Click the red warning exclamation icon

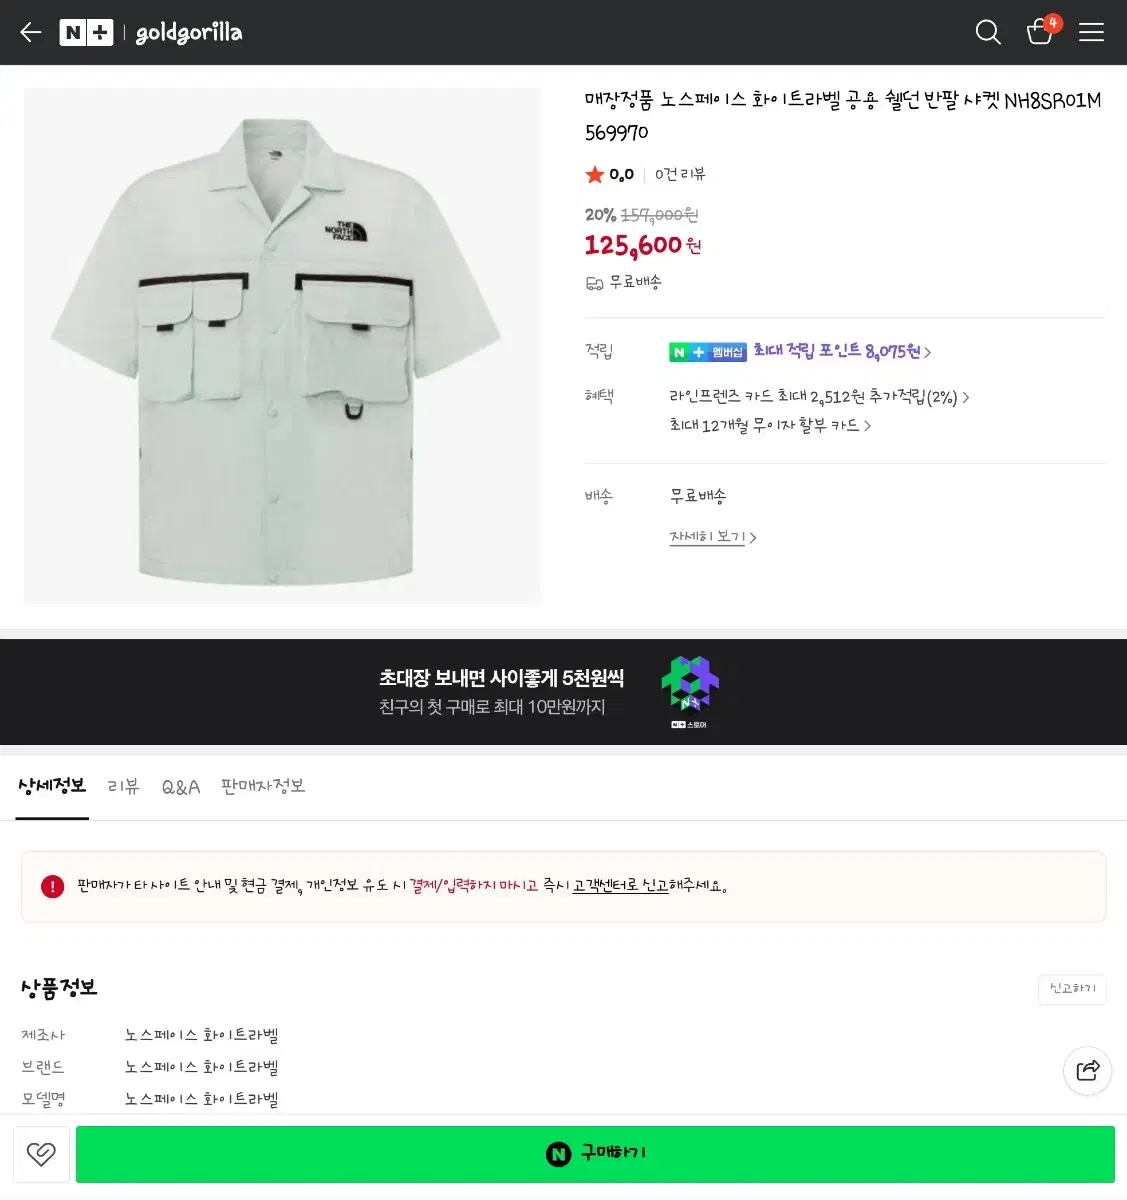coord(52,886)
